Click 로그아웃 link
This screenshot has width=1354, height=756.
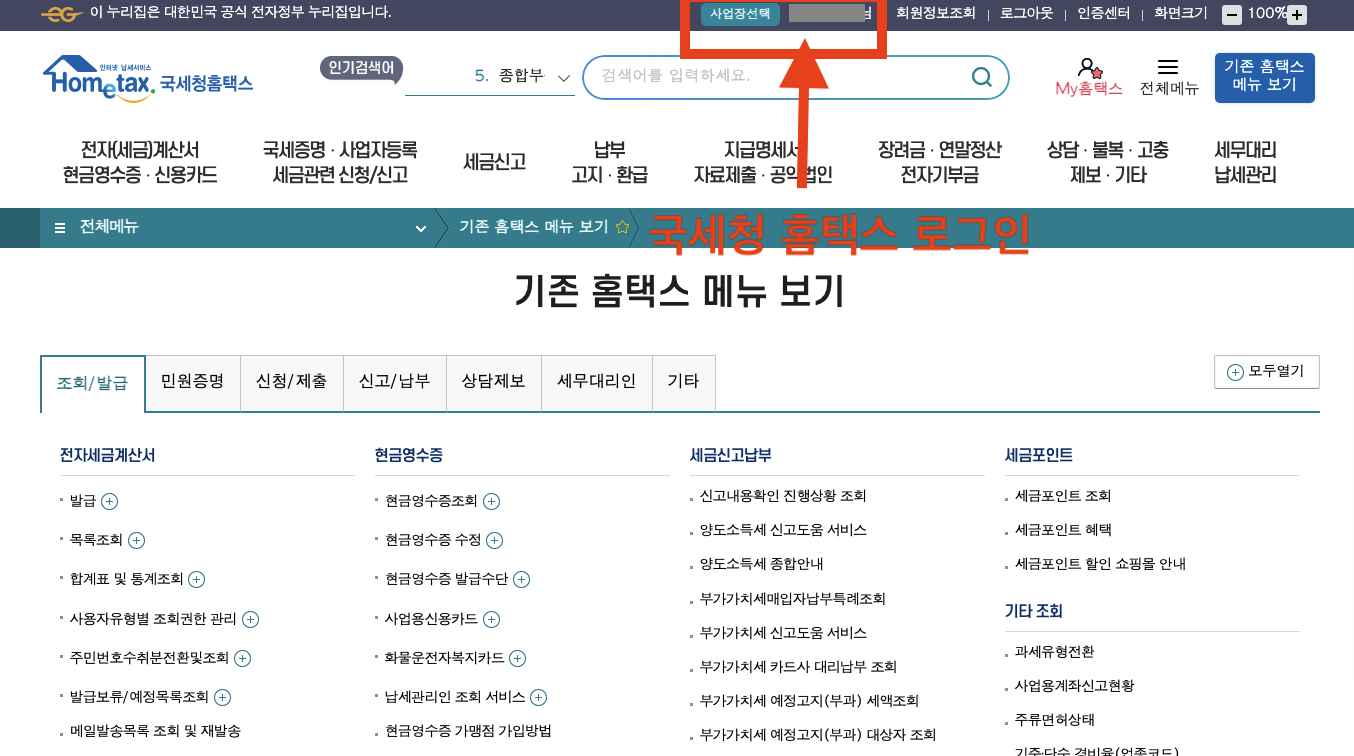click(x=1027, y=14)
